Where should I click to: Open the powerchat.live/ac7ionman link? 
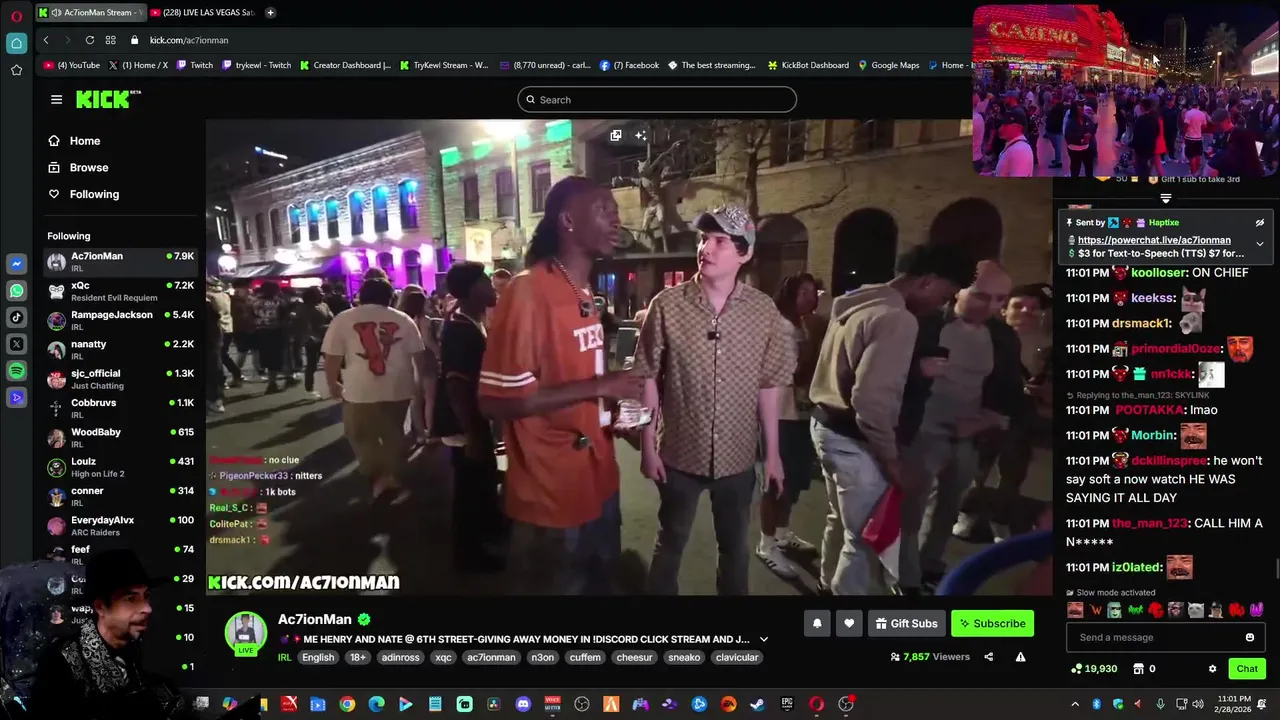(1154, 240)
